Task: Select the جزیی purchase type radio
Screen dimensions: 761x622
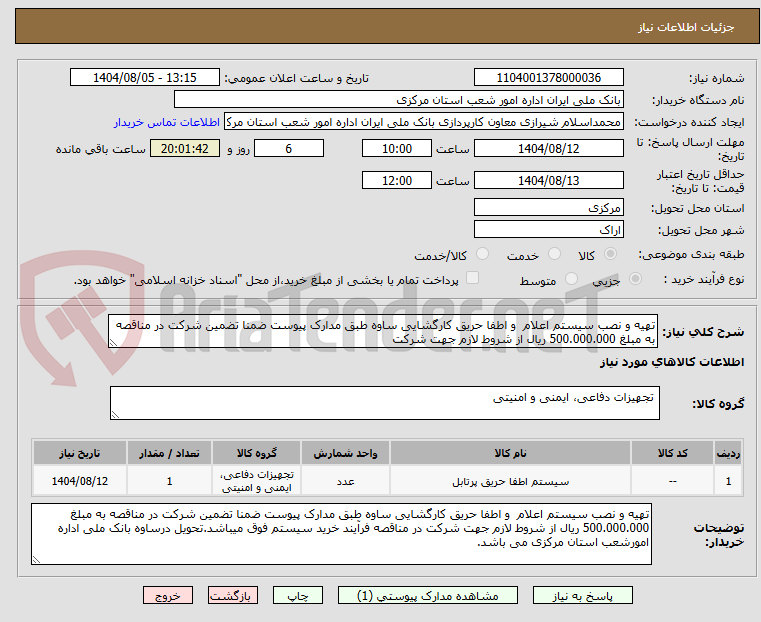Action: click(x=635, y=278)
